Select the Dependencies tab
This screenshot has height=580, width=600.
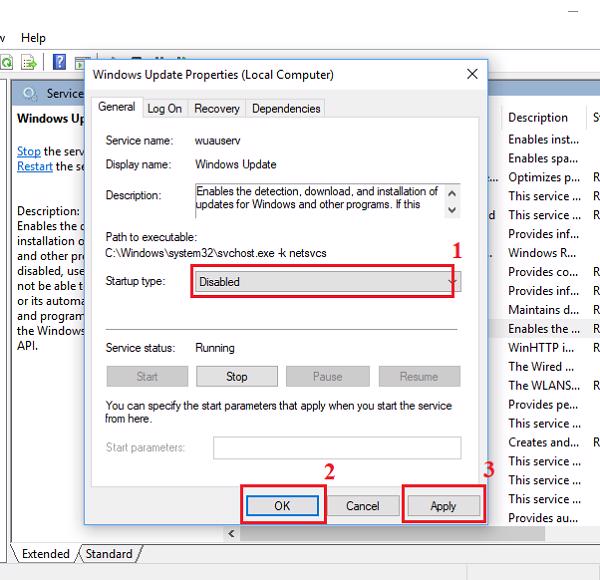tap(286, 108)
